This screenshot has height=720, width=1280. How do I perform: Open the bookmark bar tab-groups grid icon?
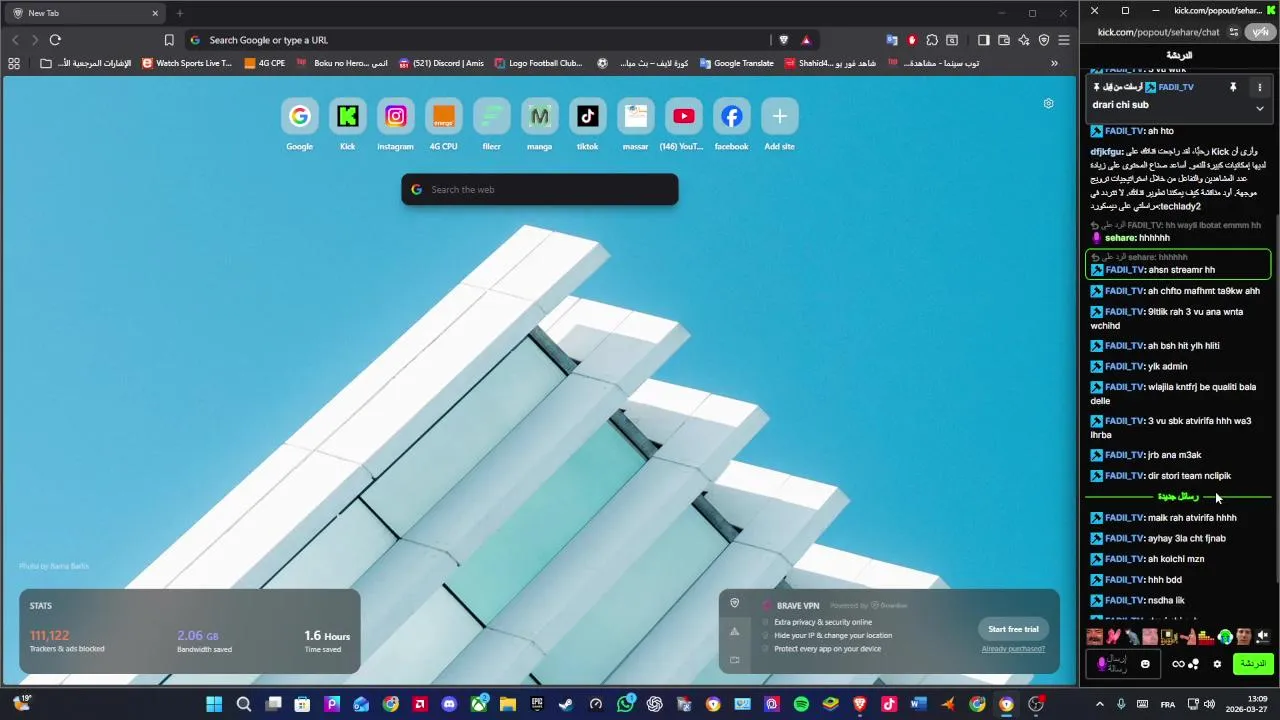(14, 63)
